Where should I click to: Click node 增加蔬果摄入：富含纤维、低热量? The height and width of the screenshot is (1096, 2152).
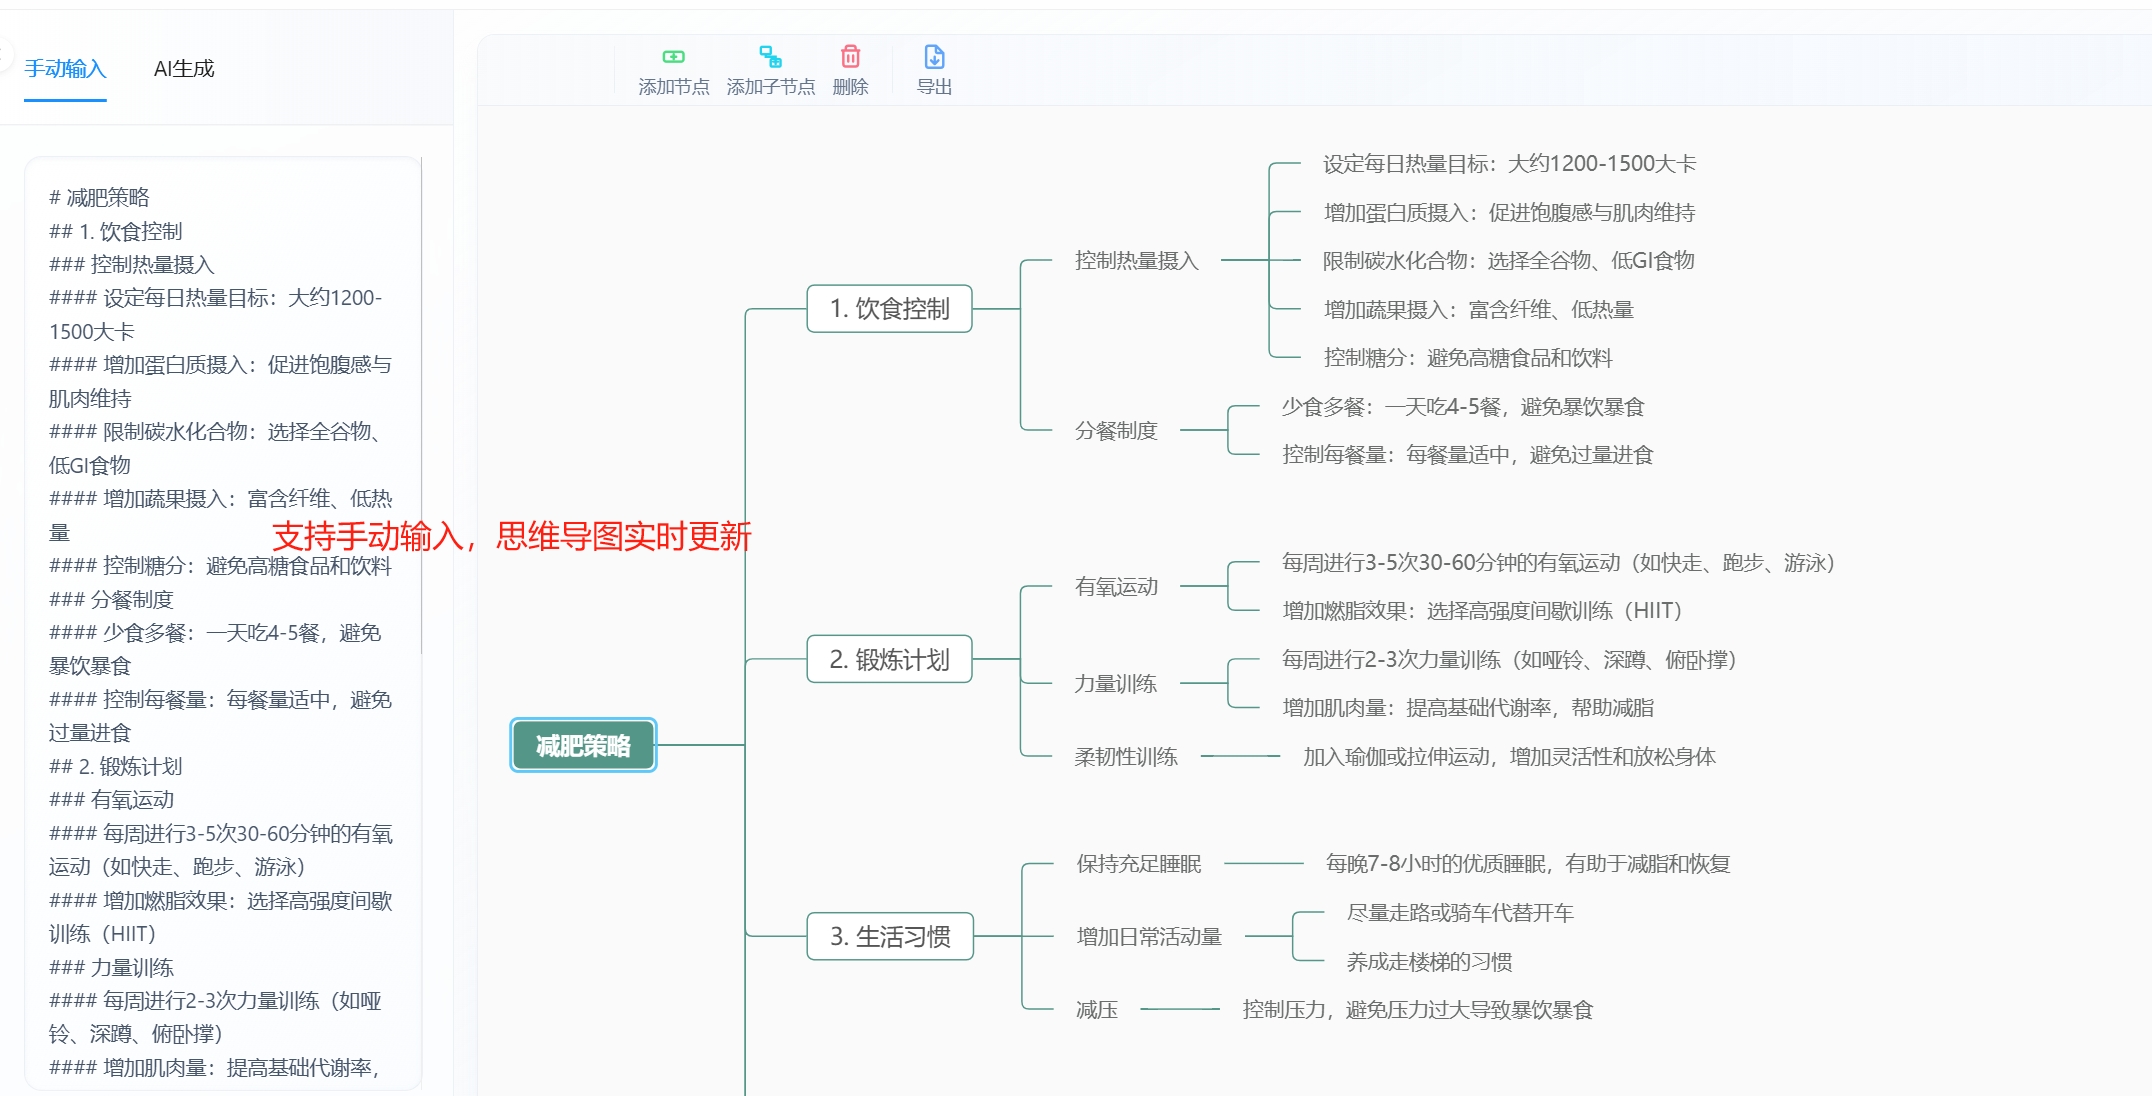(x=1479, y=310)
